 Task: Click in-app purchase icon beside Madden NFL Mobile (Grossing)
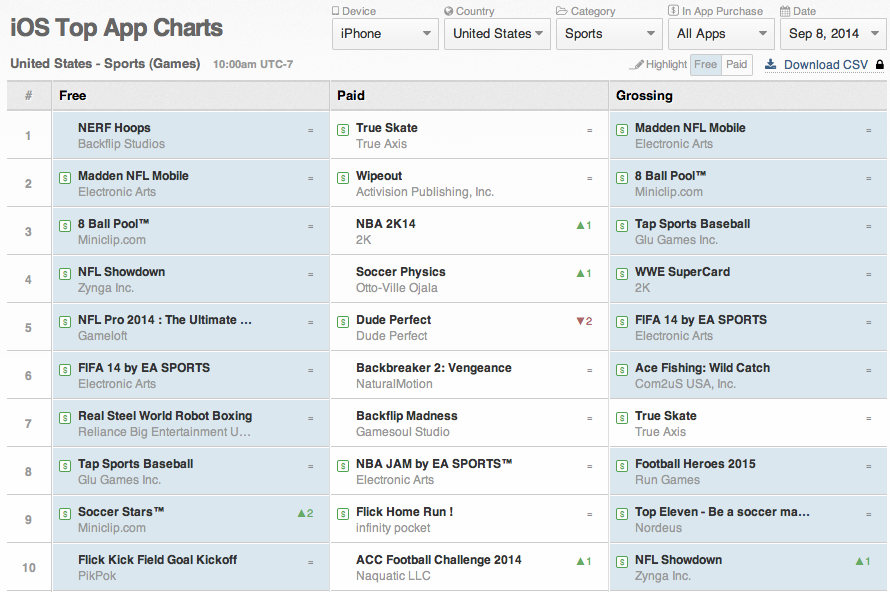pos(622,129)
